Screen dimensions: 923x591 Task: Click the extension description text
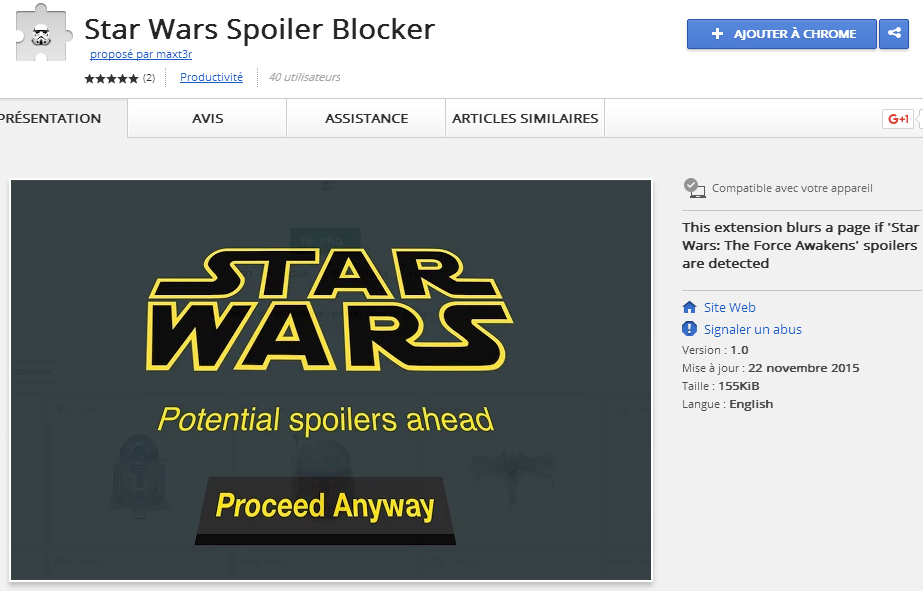[x=800, y=245]
